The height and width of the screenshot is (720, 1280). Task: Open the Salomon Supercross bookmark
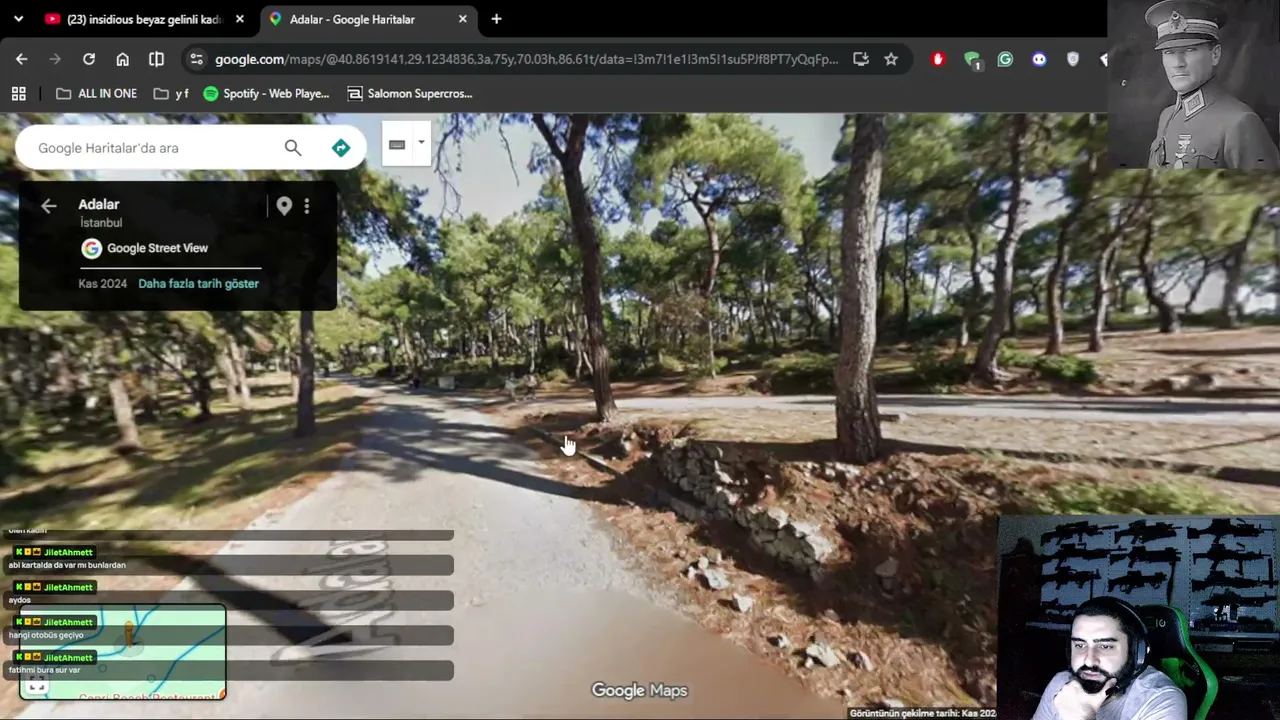coord(410,93)
